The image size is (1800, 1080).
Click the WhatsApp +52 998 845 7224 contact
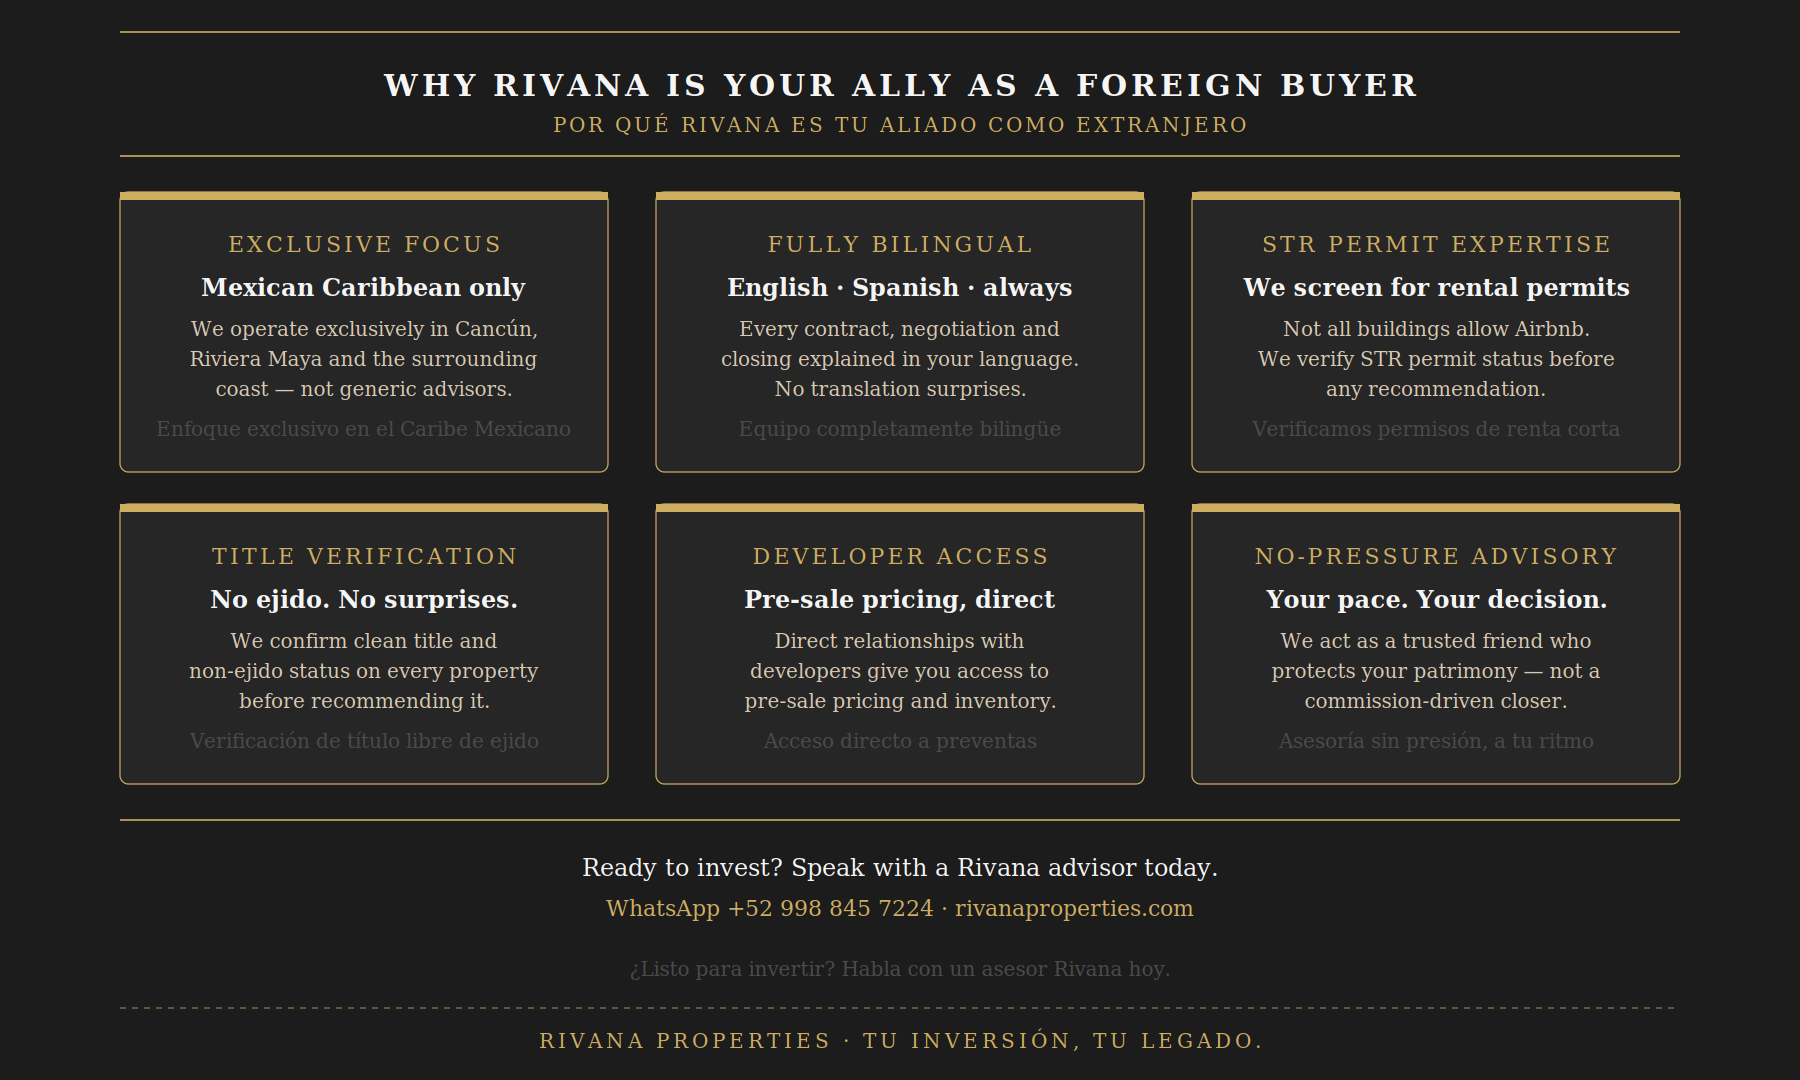coord(769,909)
